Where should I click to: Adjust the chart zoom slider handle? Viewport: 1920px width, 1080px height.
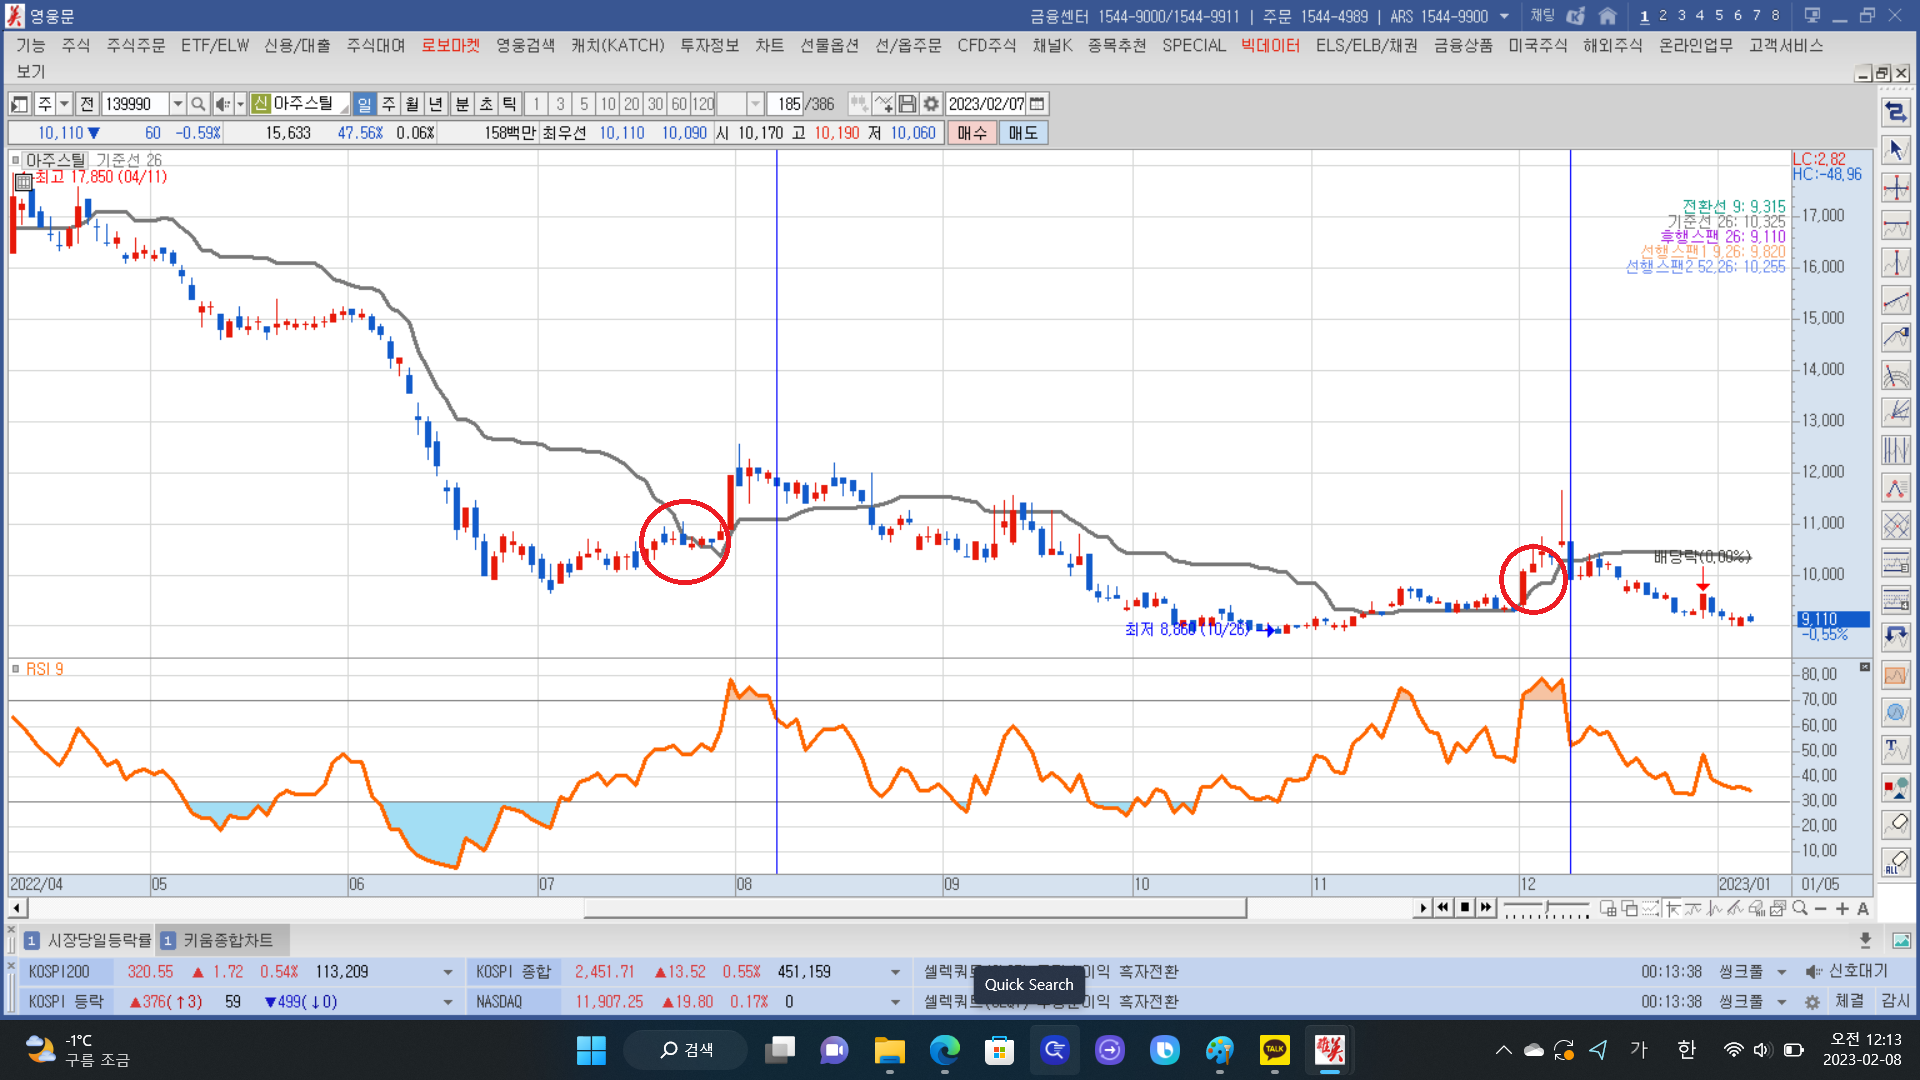1547,908
